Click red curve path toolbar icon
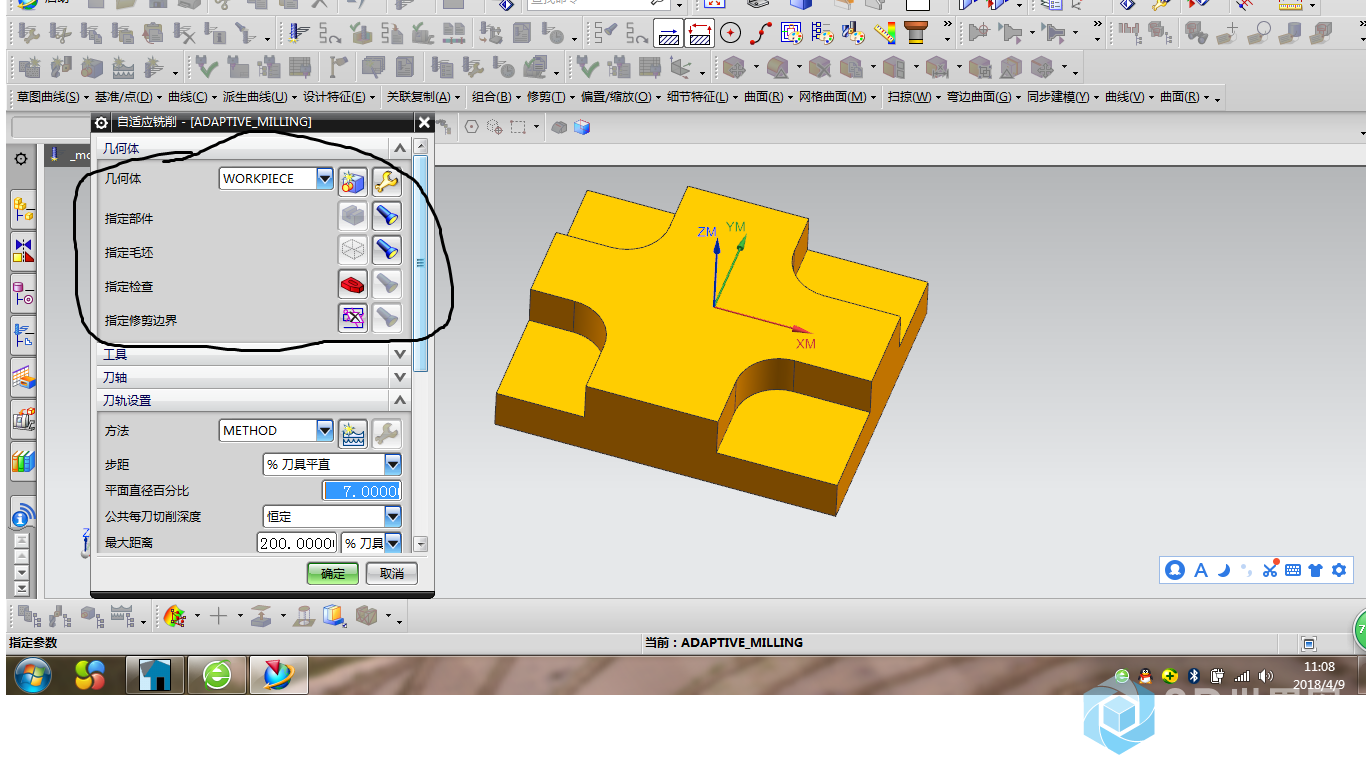This screenshot has height=768, width=1366. 760,34
